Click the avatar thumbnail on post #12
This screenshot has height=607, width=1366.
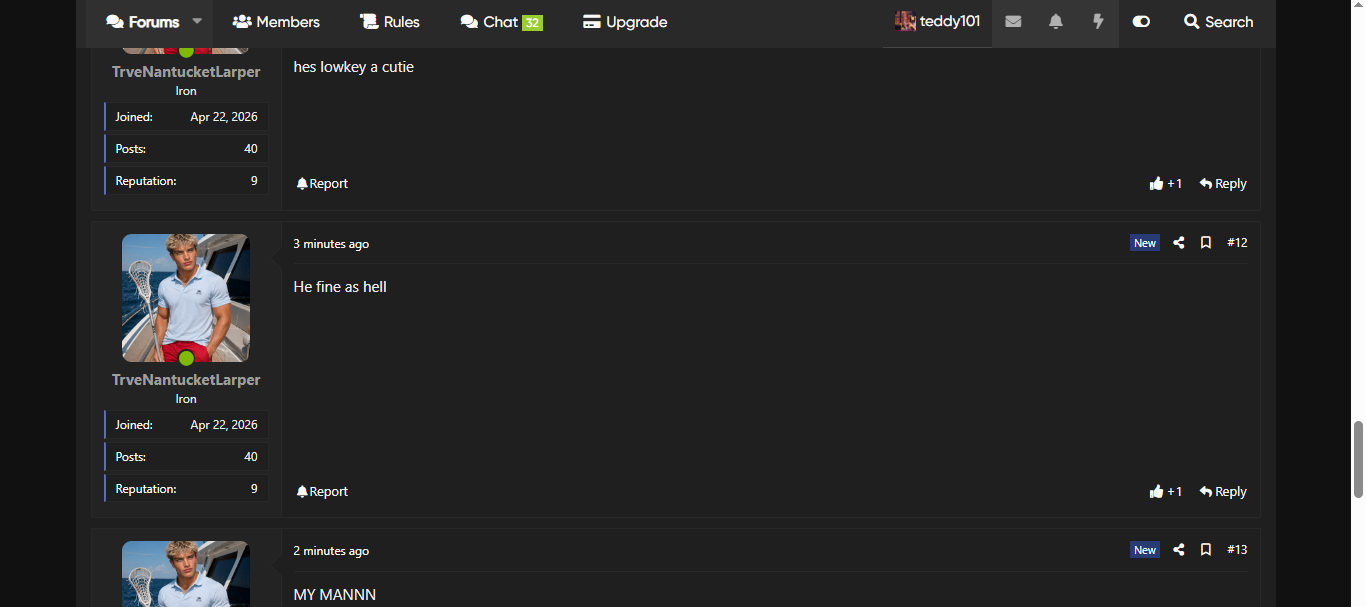pos(186,298)
